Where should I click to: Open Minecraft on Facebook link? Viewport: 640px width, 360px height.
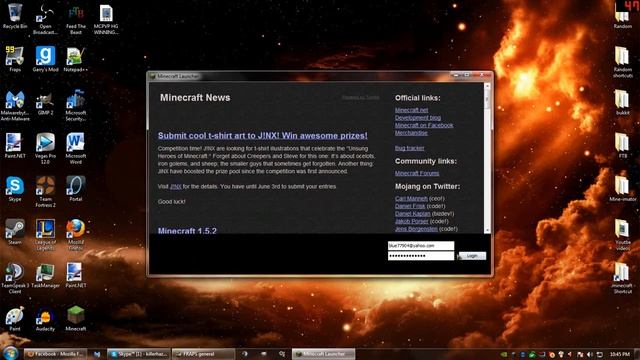click(x=424, y=125)
